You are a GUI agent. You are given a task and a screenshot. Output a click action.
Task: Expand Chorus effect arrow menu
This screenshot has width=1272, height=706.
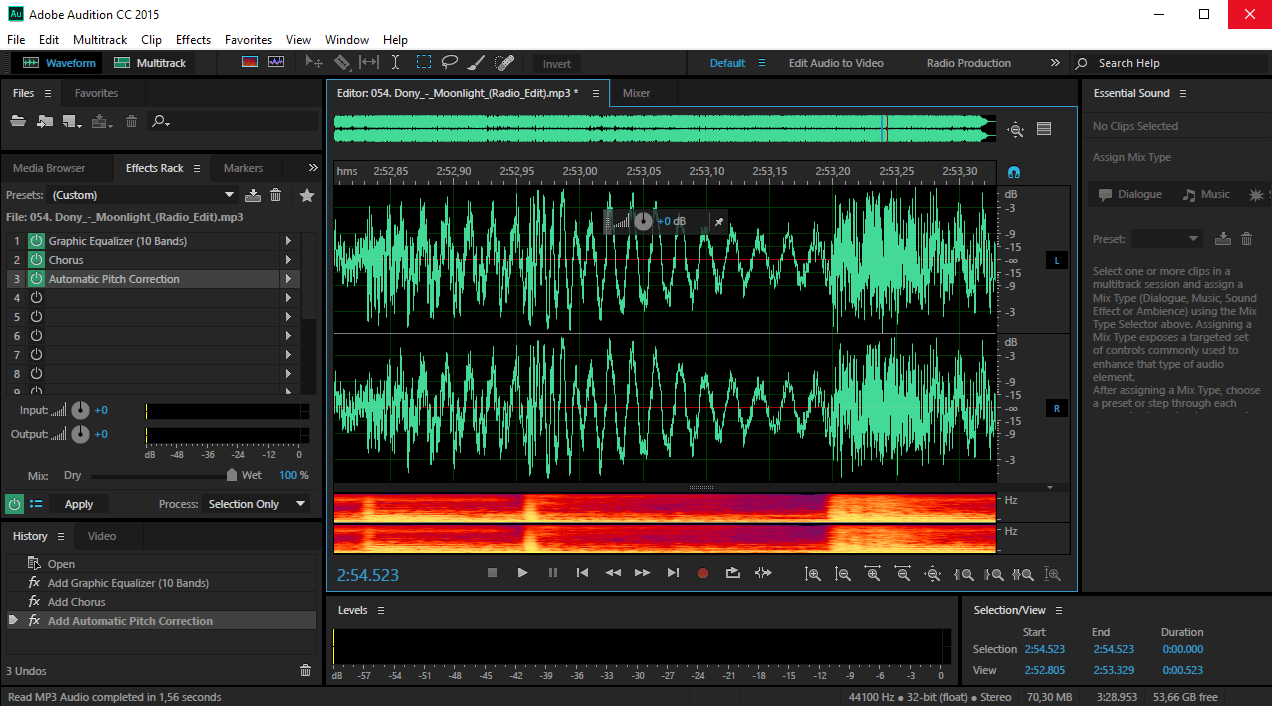point(288,260)
